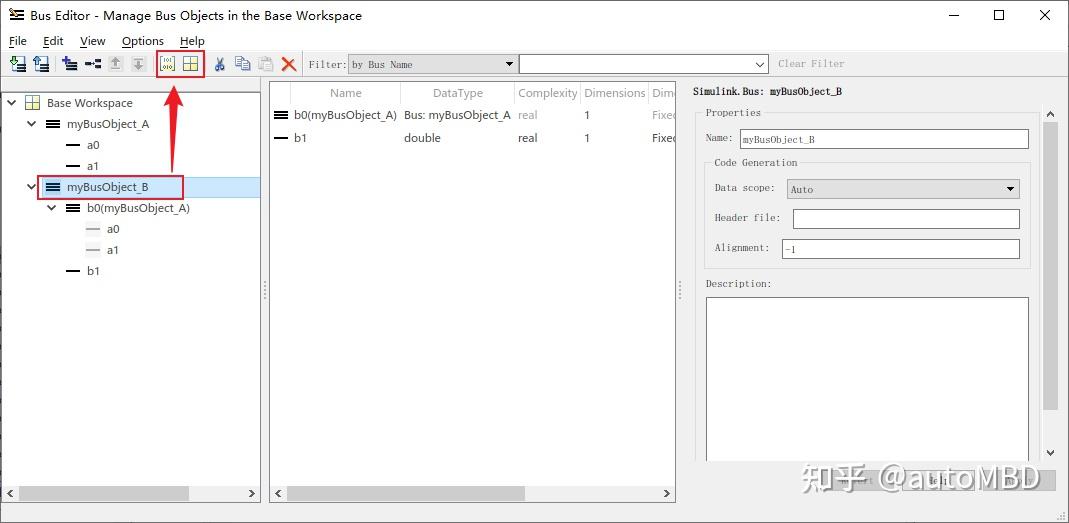The image size is (1069, 523).
Task: Click the Import bus objects toolbar icon
Action: [x=18, y=64]
